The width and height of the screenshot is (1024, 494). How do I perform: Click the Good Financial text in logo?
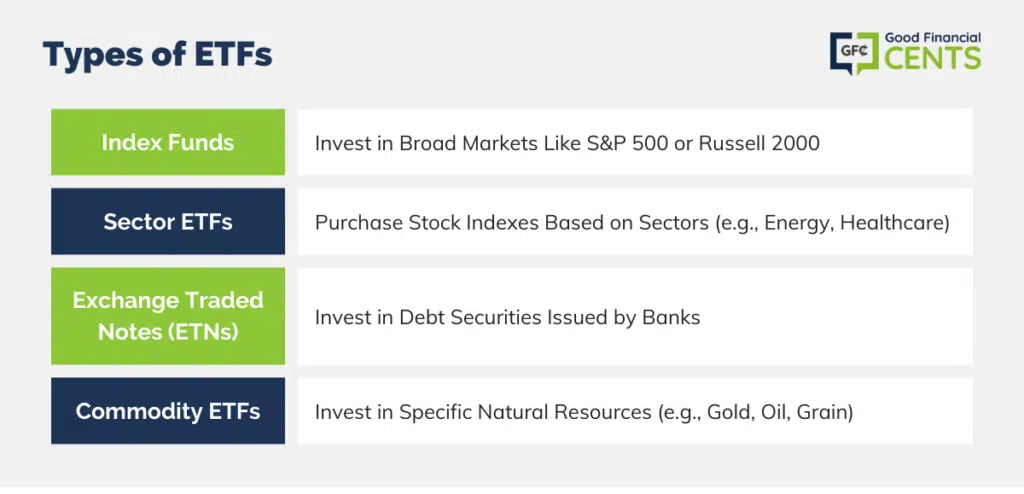click(x=933, y=39)
